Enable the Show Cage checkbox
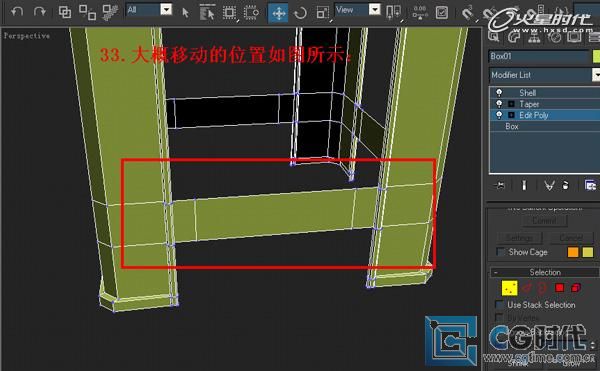600x371 pixels. [x=500, y=252]
